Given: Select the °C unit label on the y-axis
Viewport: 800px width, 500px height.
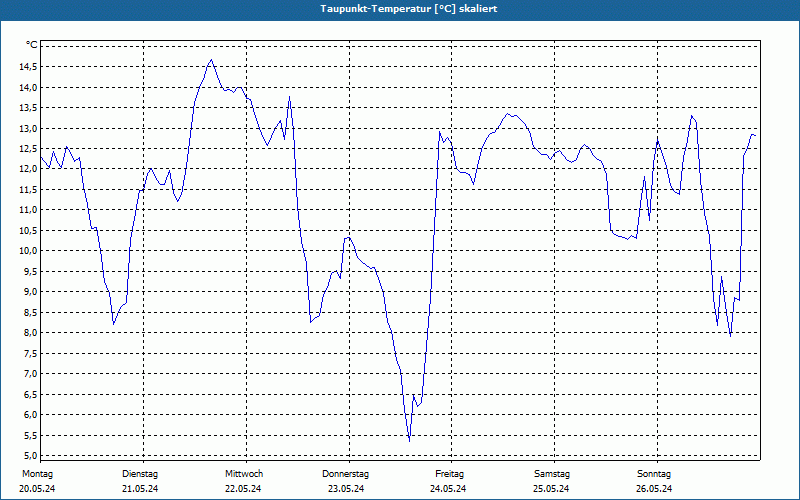Looking at the screenshot, I should [32, 45].
